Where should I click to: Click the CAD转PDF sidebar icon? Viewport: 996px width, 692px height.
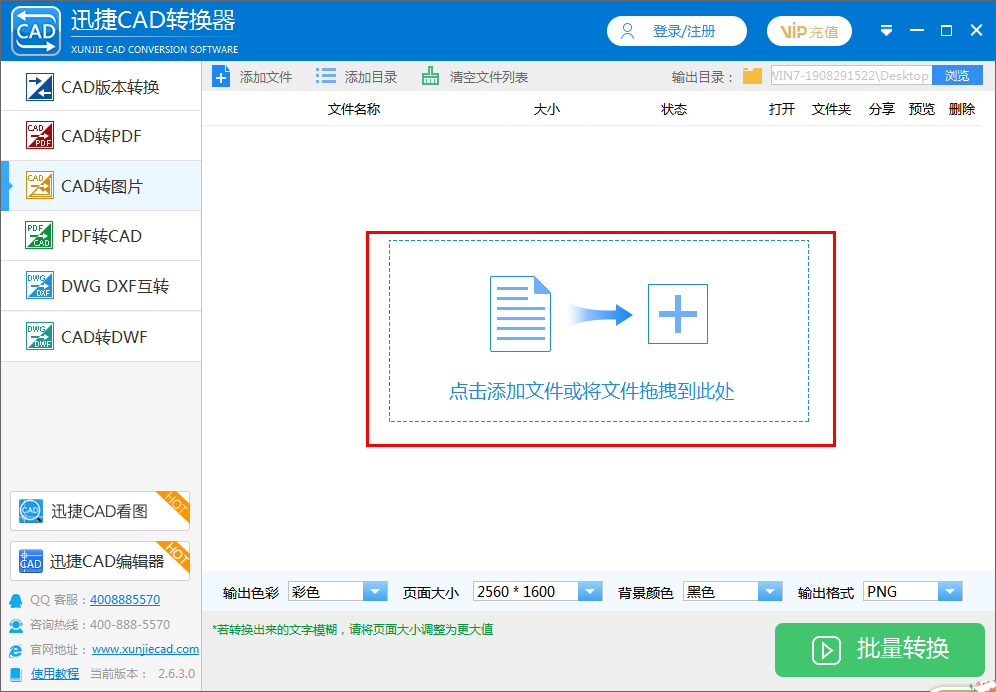pyautogui.click(x=40, y=136)
